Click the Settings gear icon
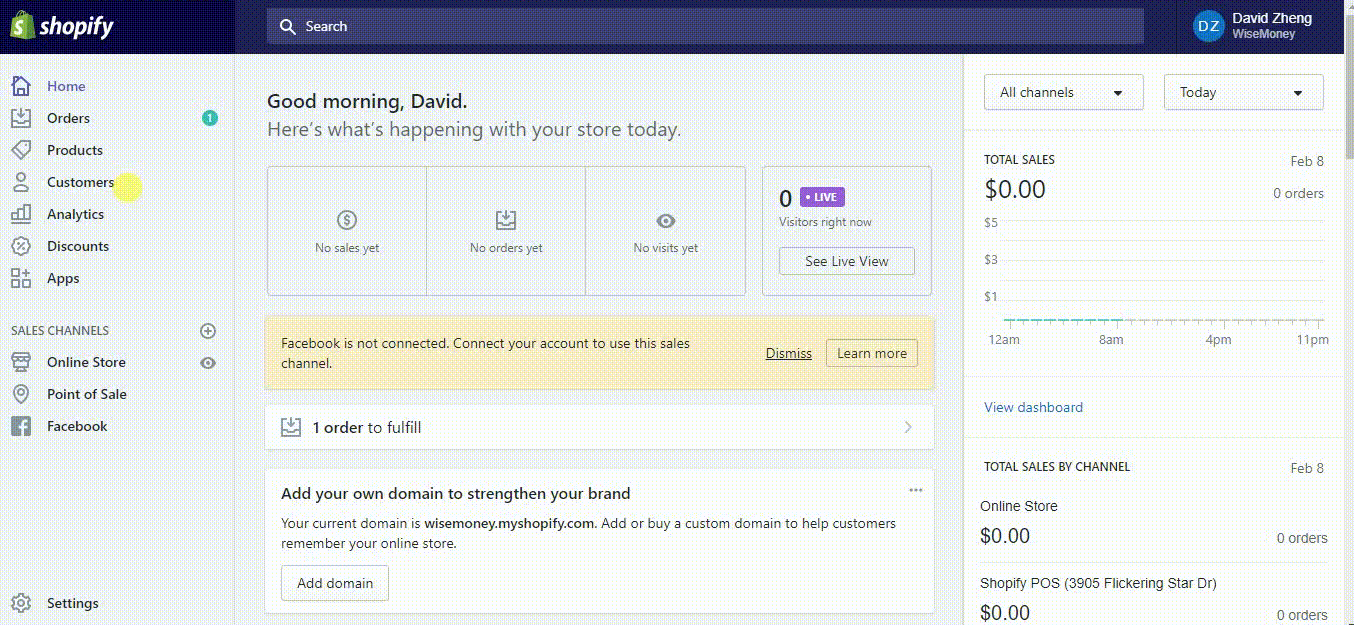Screen dimensions: 1355x625 [21, 603]
